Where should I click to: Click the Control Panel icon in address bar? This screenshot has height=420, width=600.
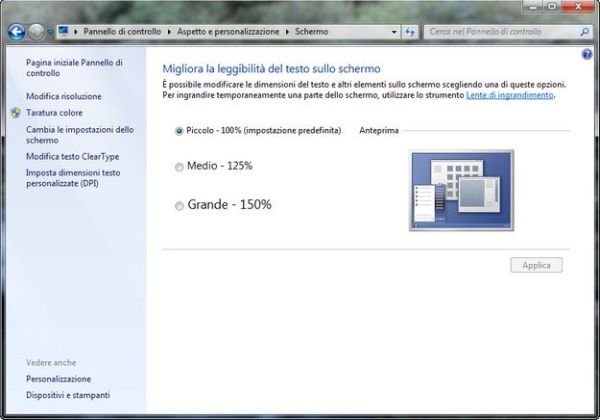pyautogui.click(x=64, y=31)
